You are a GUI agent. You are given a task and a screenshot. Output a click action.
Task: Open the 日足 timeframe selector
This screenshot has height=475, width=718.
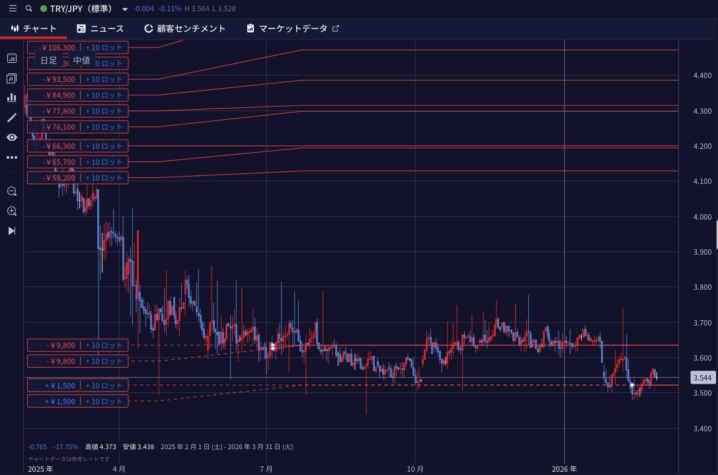[49, 61]
